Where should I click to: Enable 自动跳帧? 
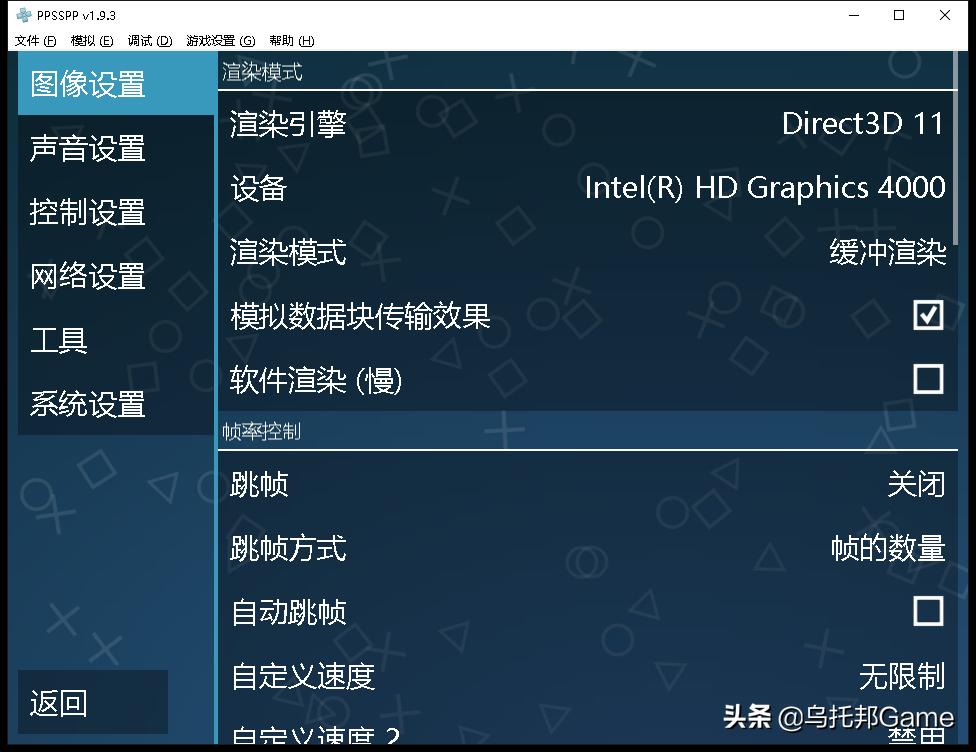tap(929, 611)
